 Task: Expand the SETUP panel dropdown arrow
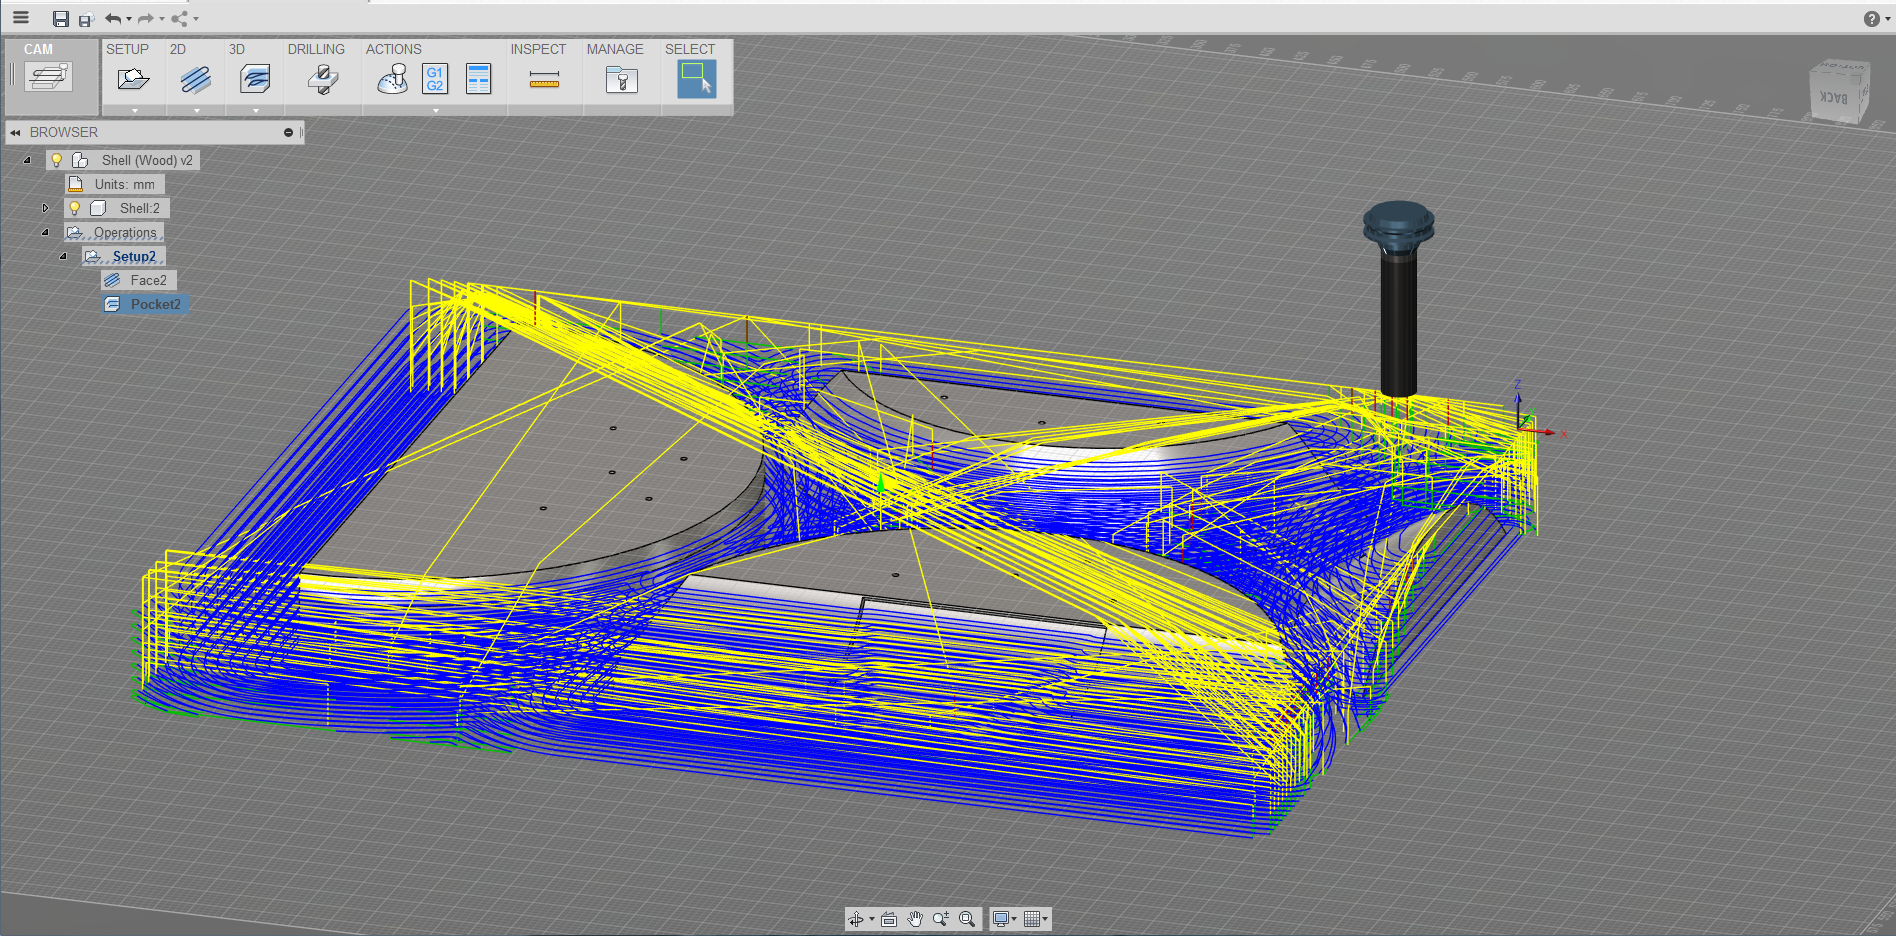pyautogui.click(x=134, y=110)
